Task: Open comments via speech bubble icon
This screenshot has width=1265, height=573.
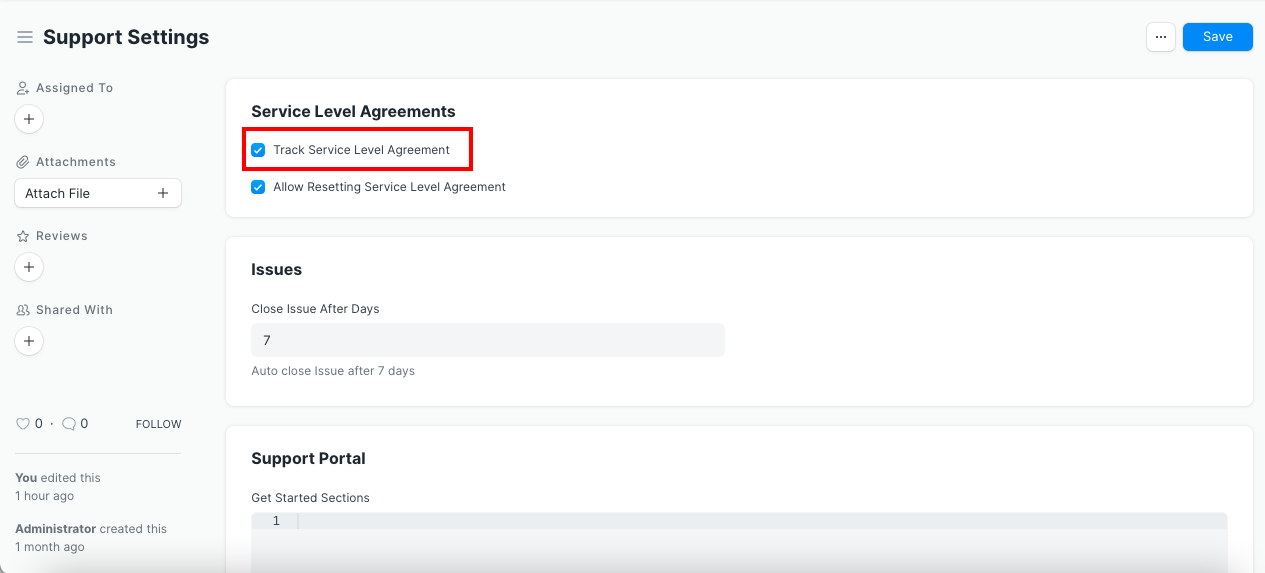Action: 69,424
